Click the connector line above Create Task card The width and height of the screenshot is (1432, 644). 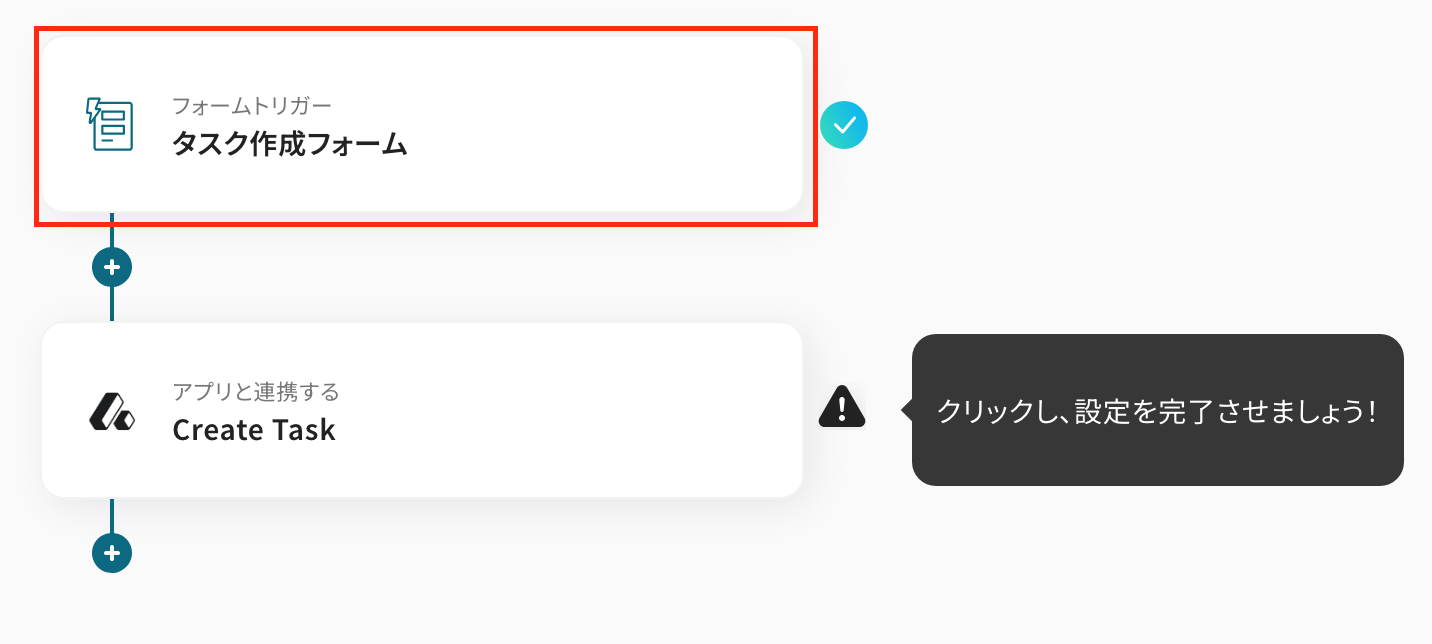point(112,305)
